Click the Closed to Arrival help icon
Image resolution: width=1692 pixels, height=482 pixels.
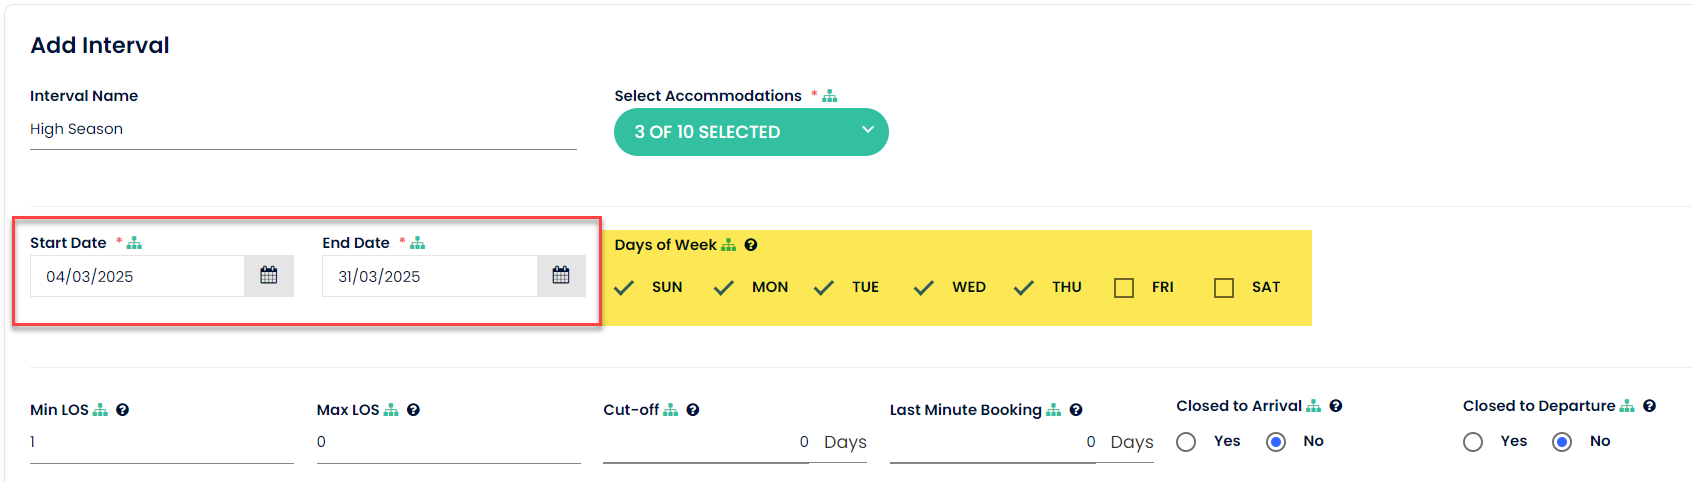tap(1336, 406)
